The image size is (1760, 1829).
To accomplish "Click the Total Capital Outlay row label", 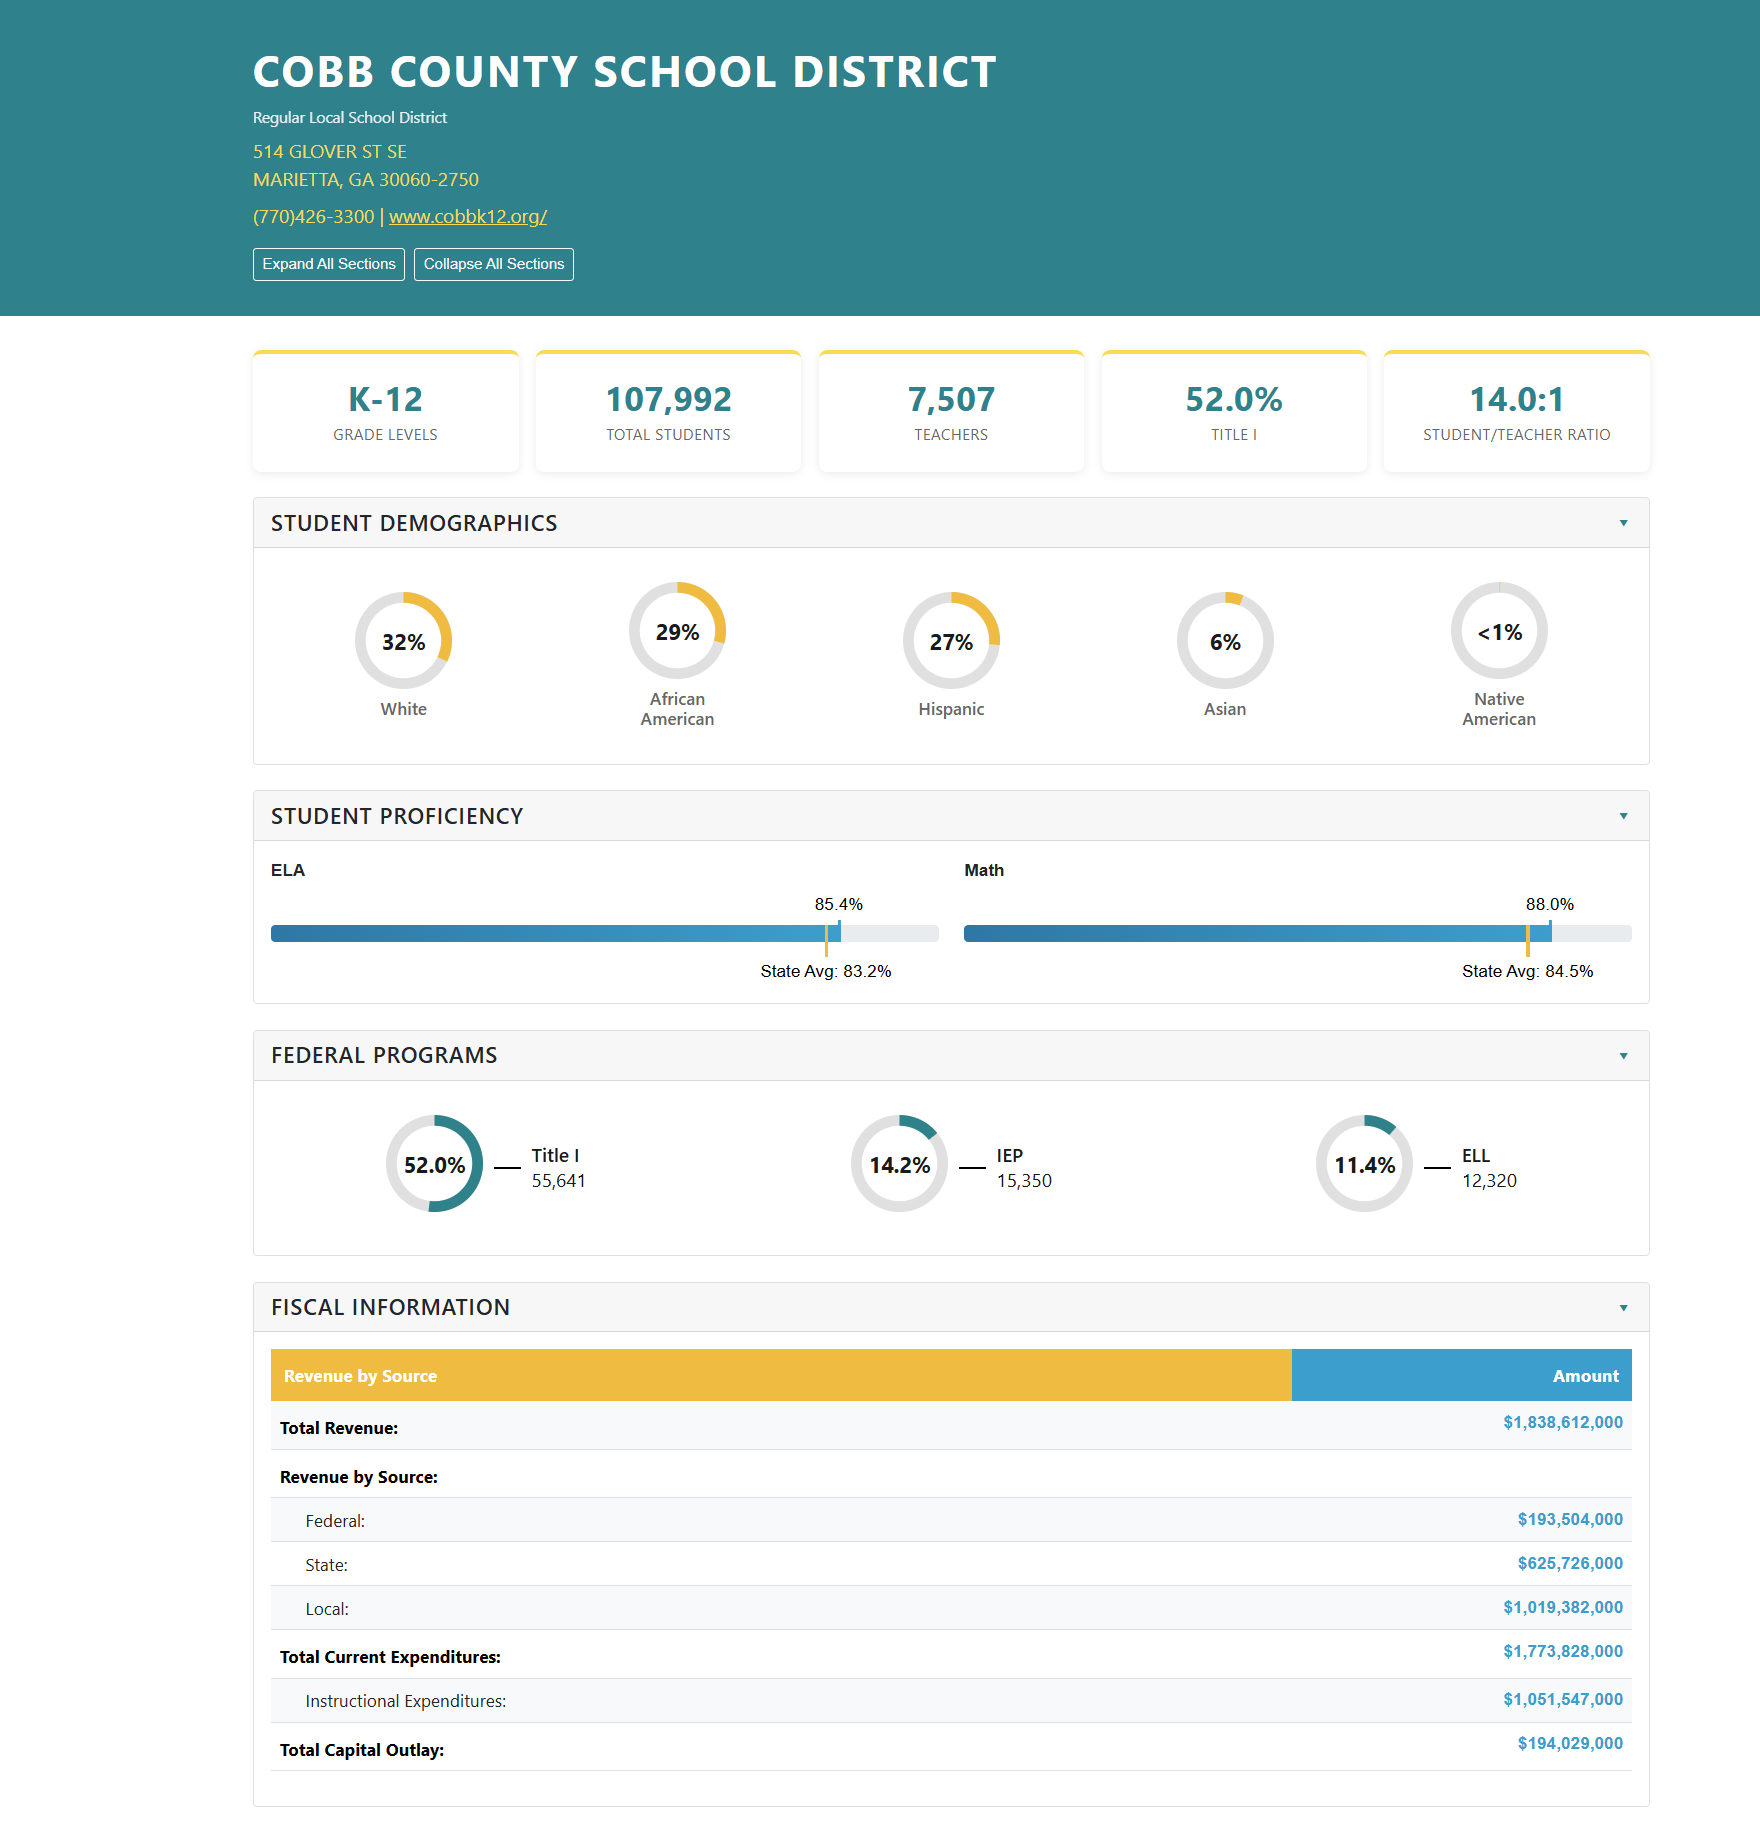I will [362, 1750].
